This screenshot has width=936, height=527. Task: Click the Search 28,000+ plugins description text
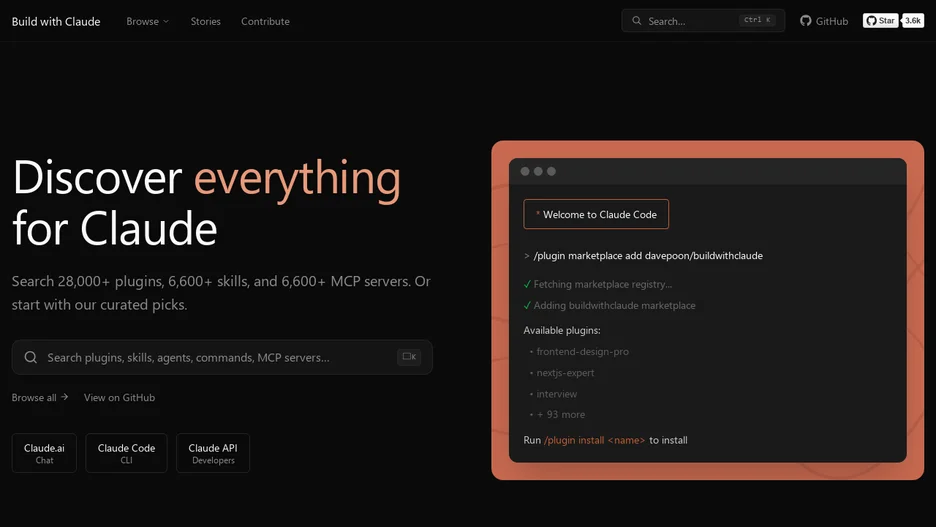(x=221, y=293)
